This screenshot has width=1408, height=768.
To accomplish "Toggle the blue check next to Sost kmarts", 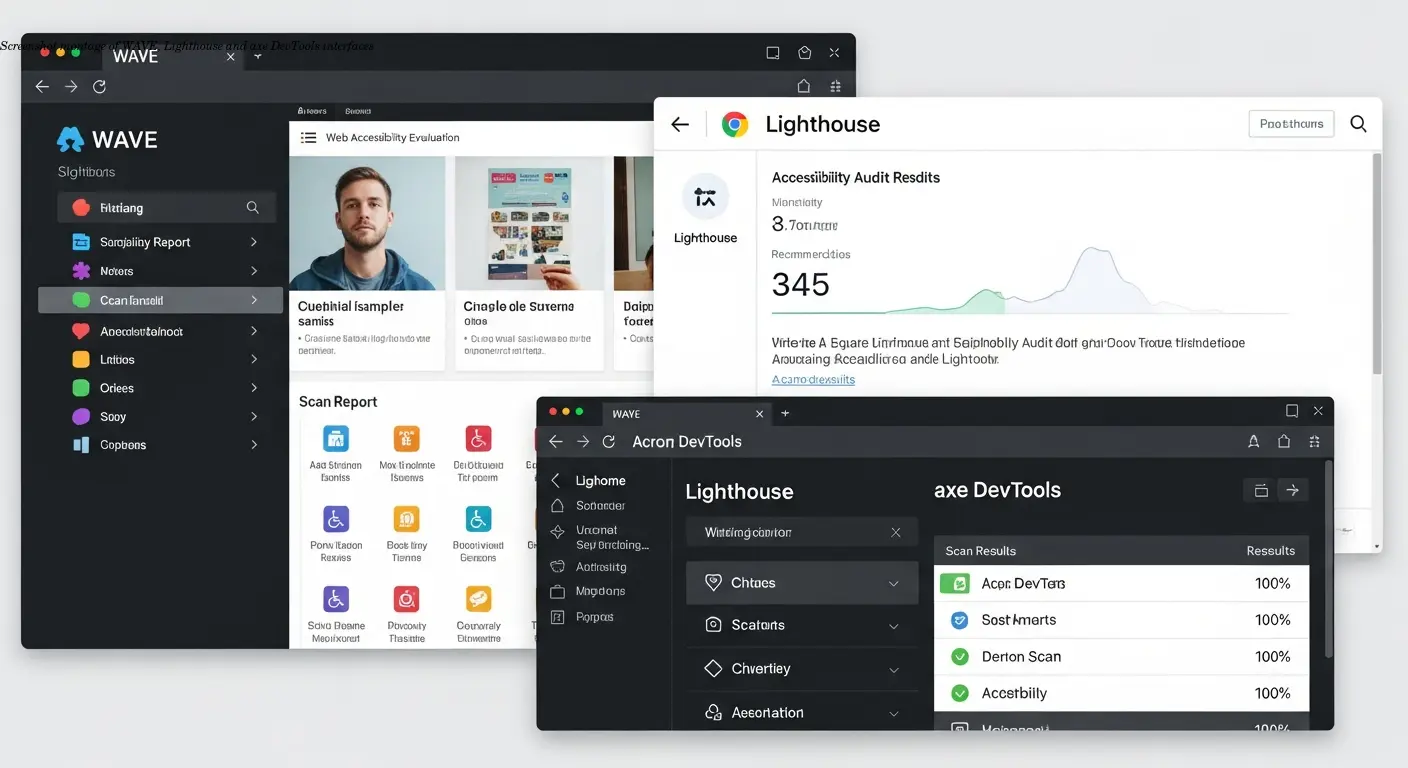I will pos(959,619).
